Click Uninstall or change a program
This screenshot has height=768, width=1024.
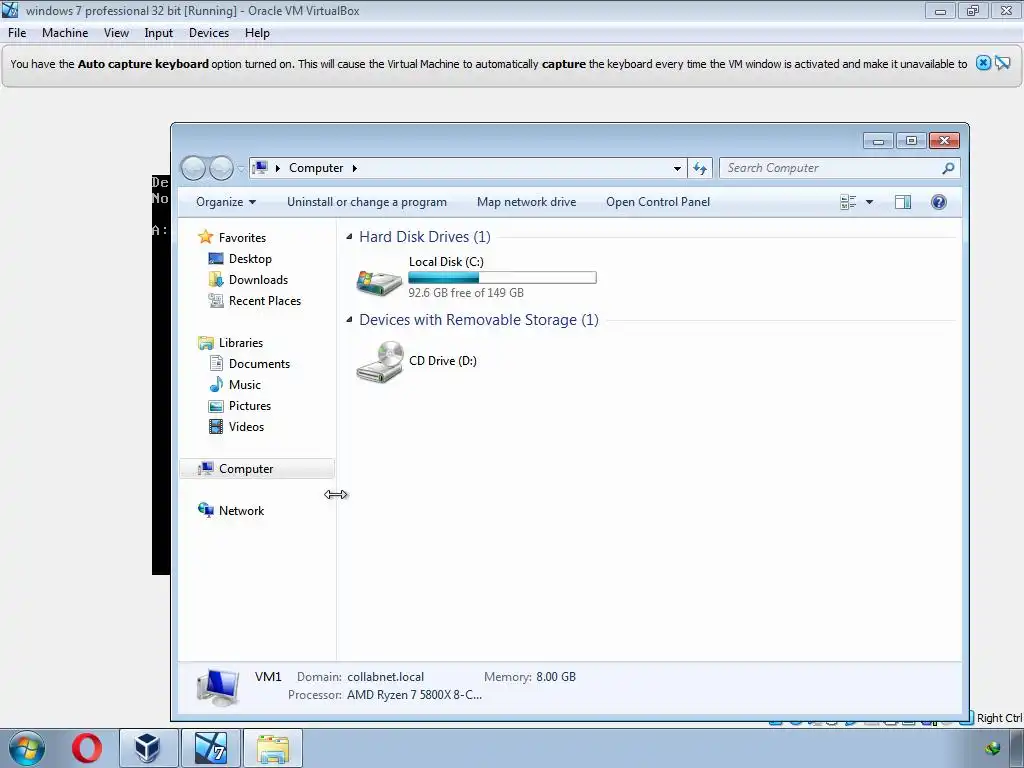point(367,202)
